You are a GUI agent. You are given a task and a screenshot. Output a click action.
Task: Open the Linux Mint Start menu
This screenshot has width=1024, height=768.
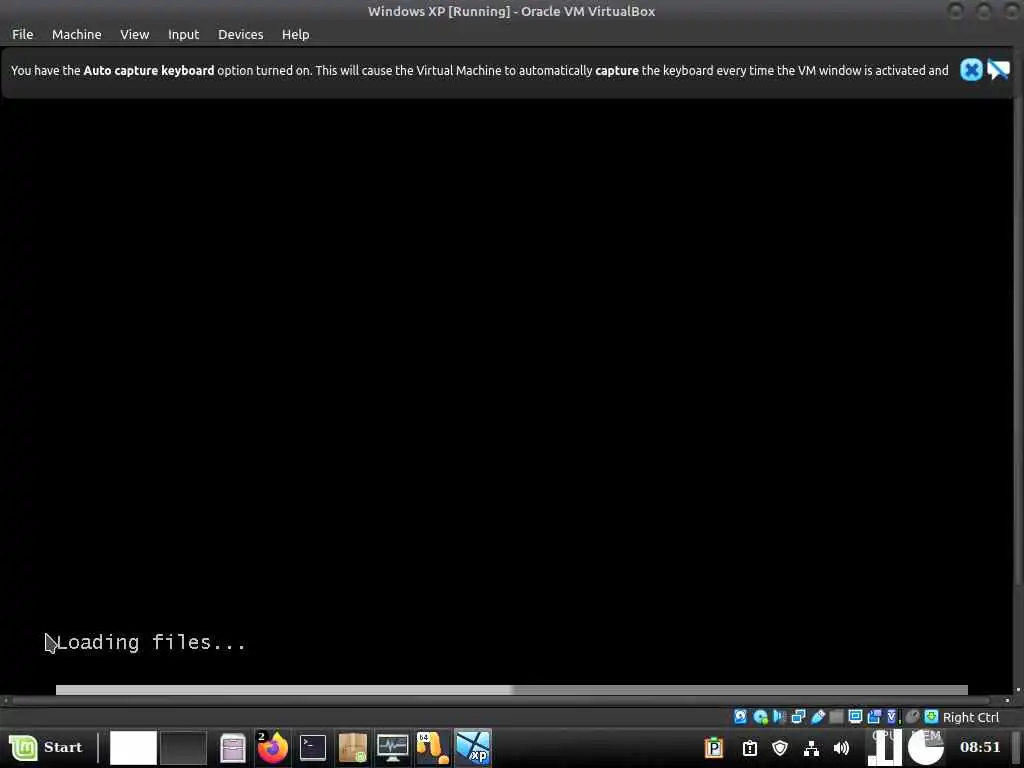pos(46,747)
